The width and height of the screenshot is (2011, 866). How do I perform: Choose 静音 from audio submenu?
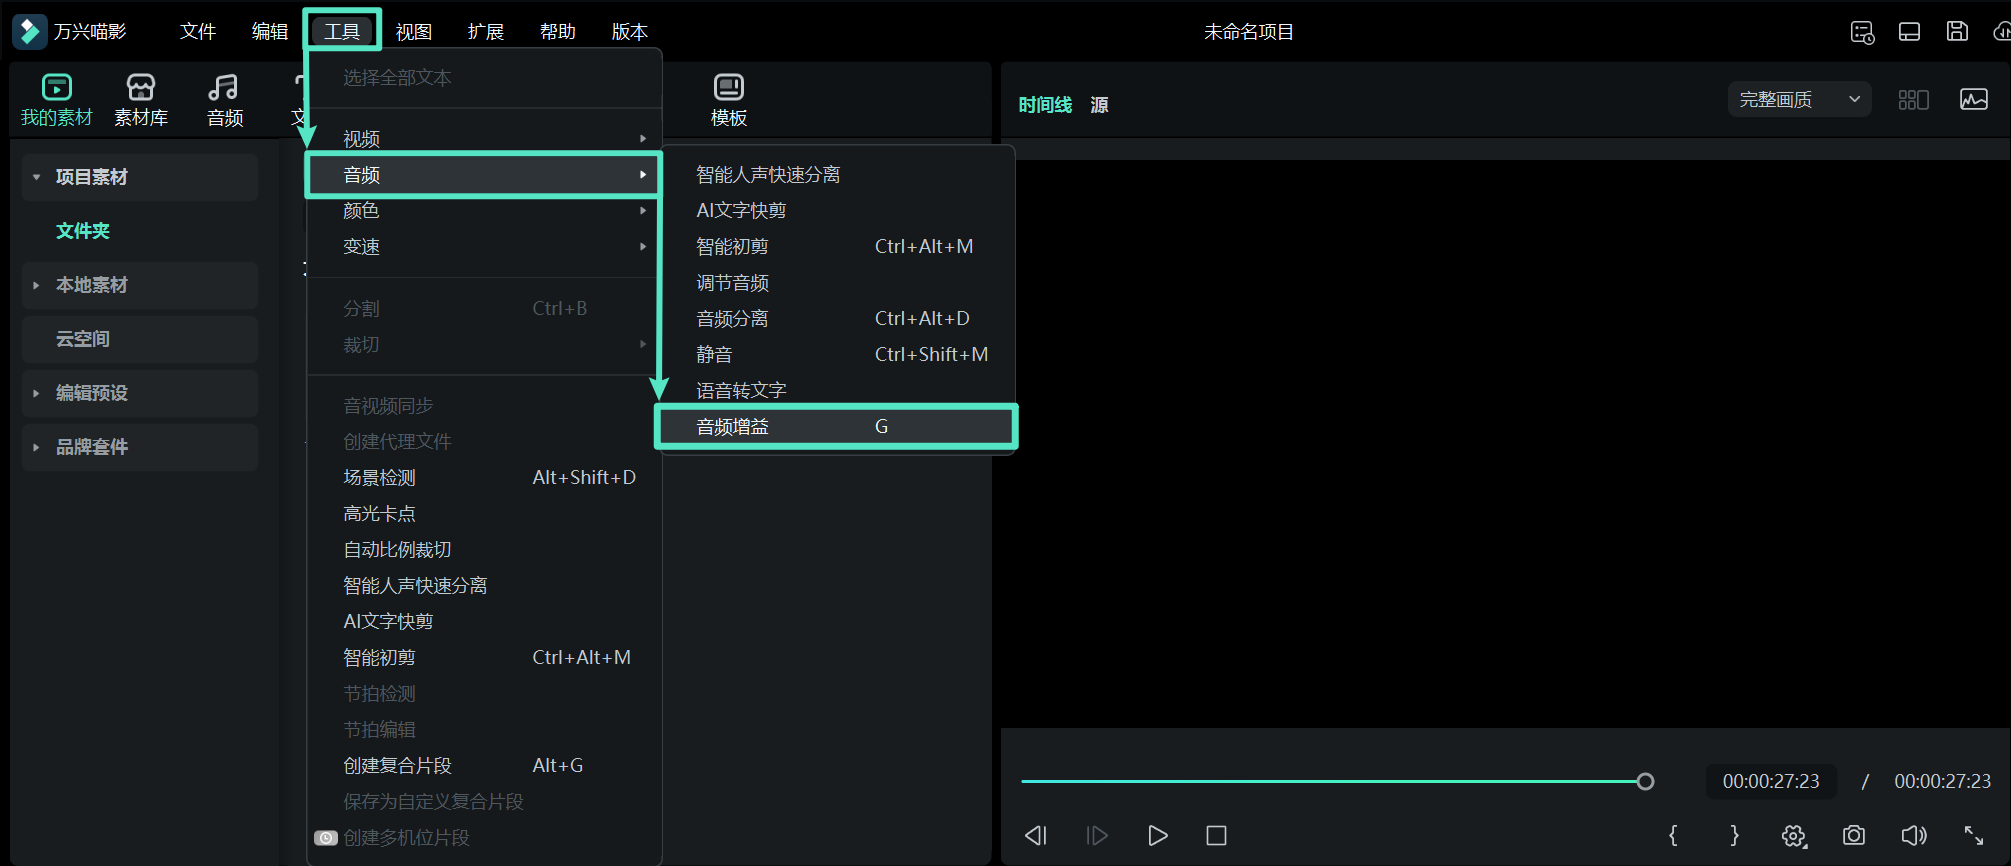(836, 355)
